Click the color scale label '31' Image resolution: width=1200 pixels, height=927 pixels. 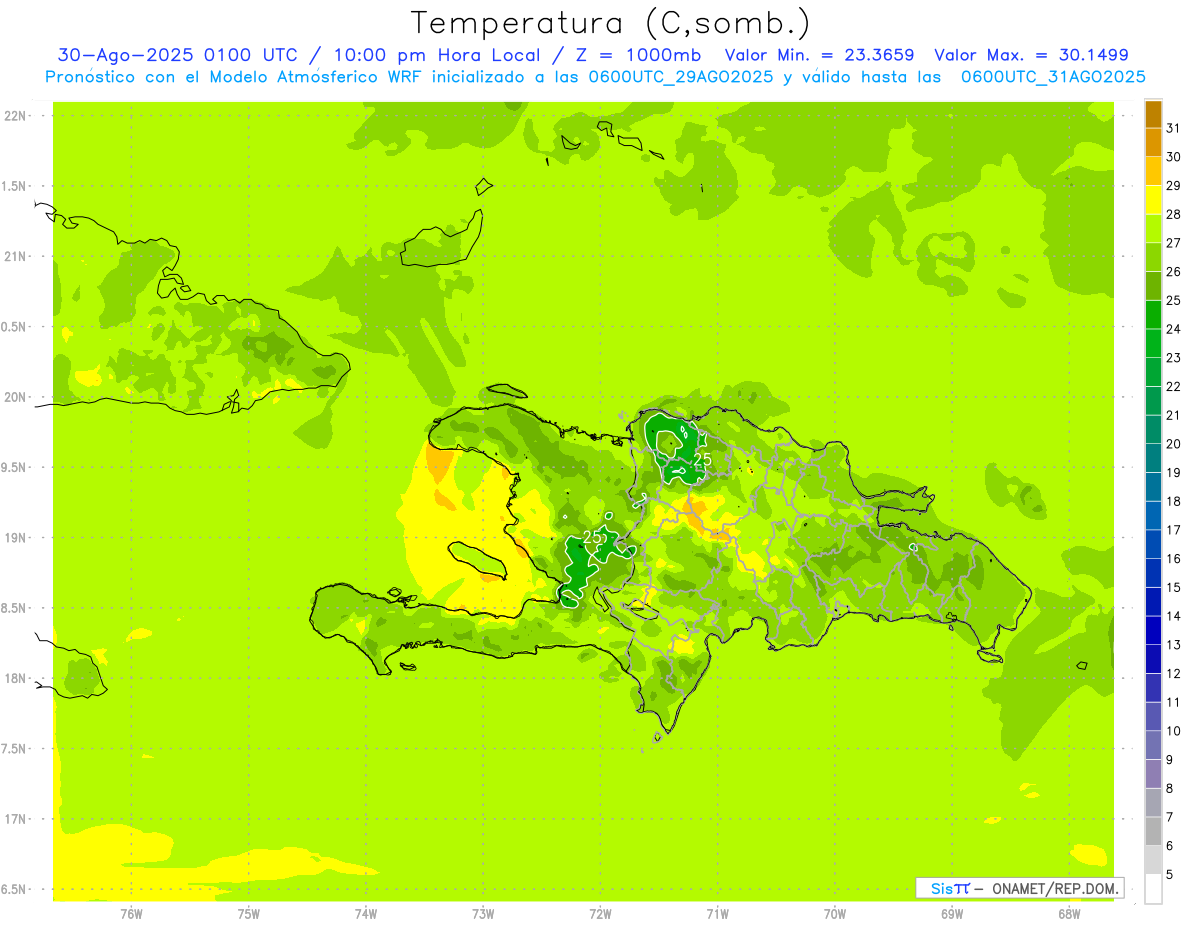click(1174, 128)
